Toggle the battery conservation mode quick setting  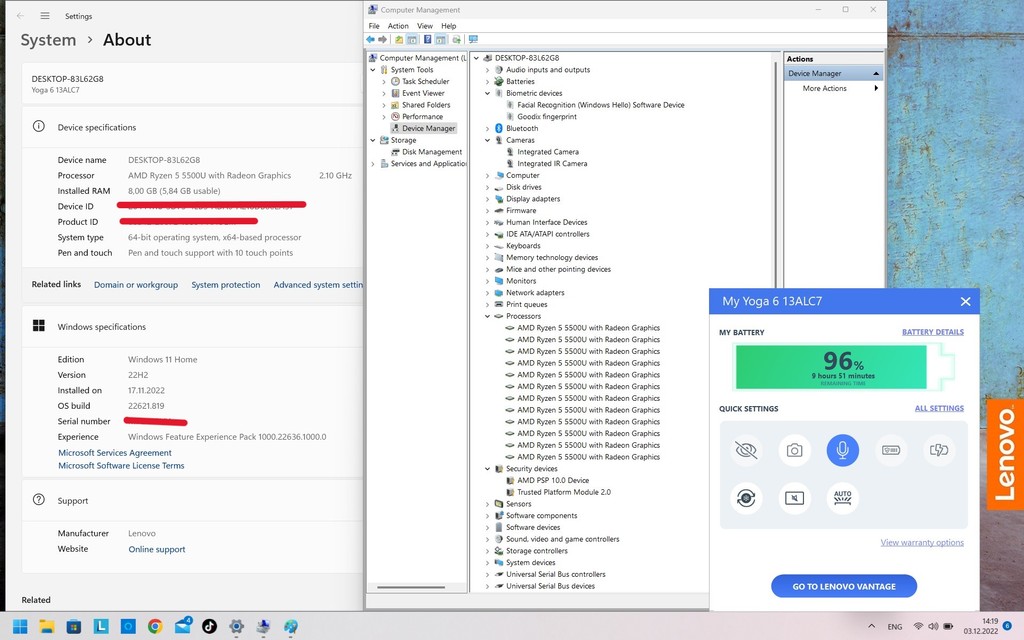click(x=891, y=450)
